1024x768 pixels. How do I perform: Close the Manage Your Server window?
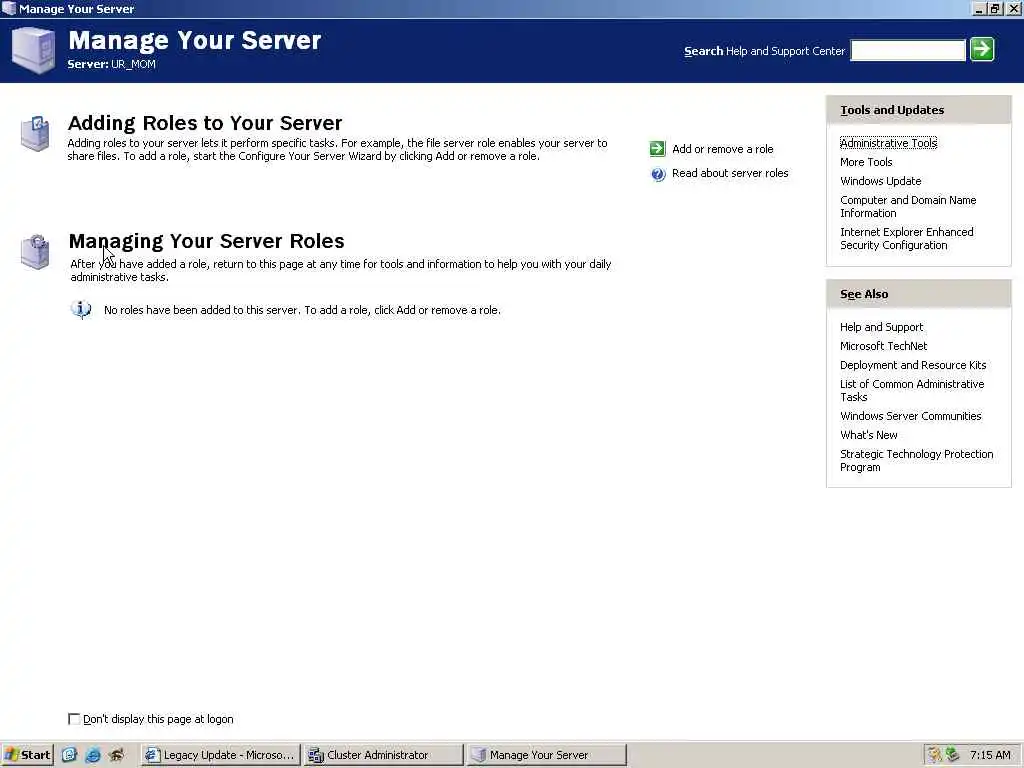click(1013, 8)
